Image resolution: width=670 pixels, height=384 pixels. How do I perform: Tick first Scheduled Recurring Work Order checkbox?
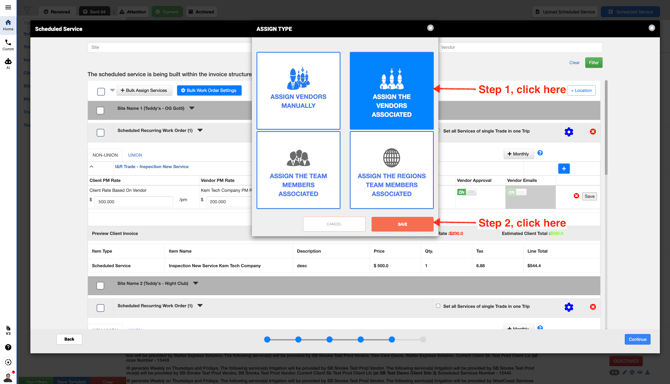point(100,133)
